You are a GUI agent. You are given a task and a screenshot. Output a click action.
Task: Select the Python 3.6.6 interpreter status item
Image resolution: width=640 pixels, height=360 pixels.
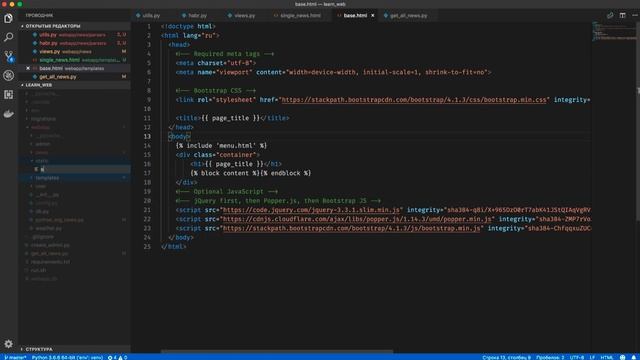(x=67, y=357)
